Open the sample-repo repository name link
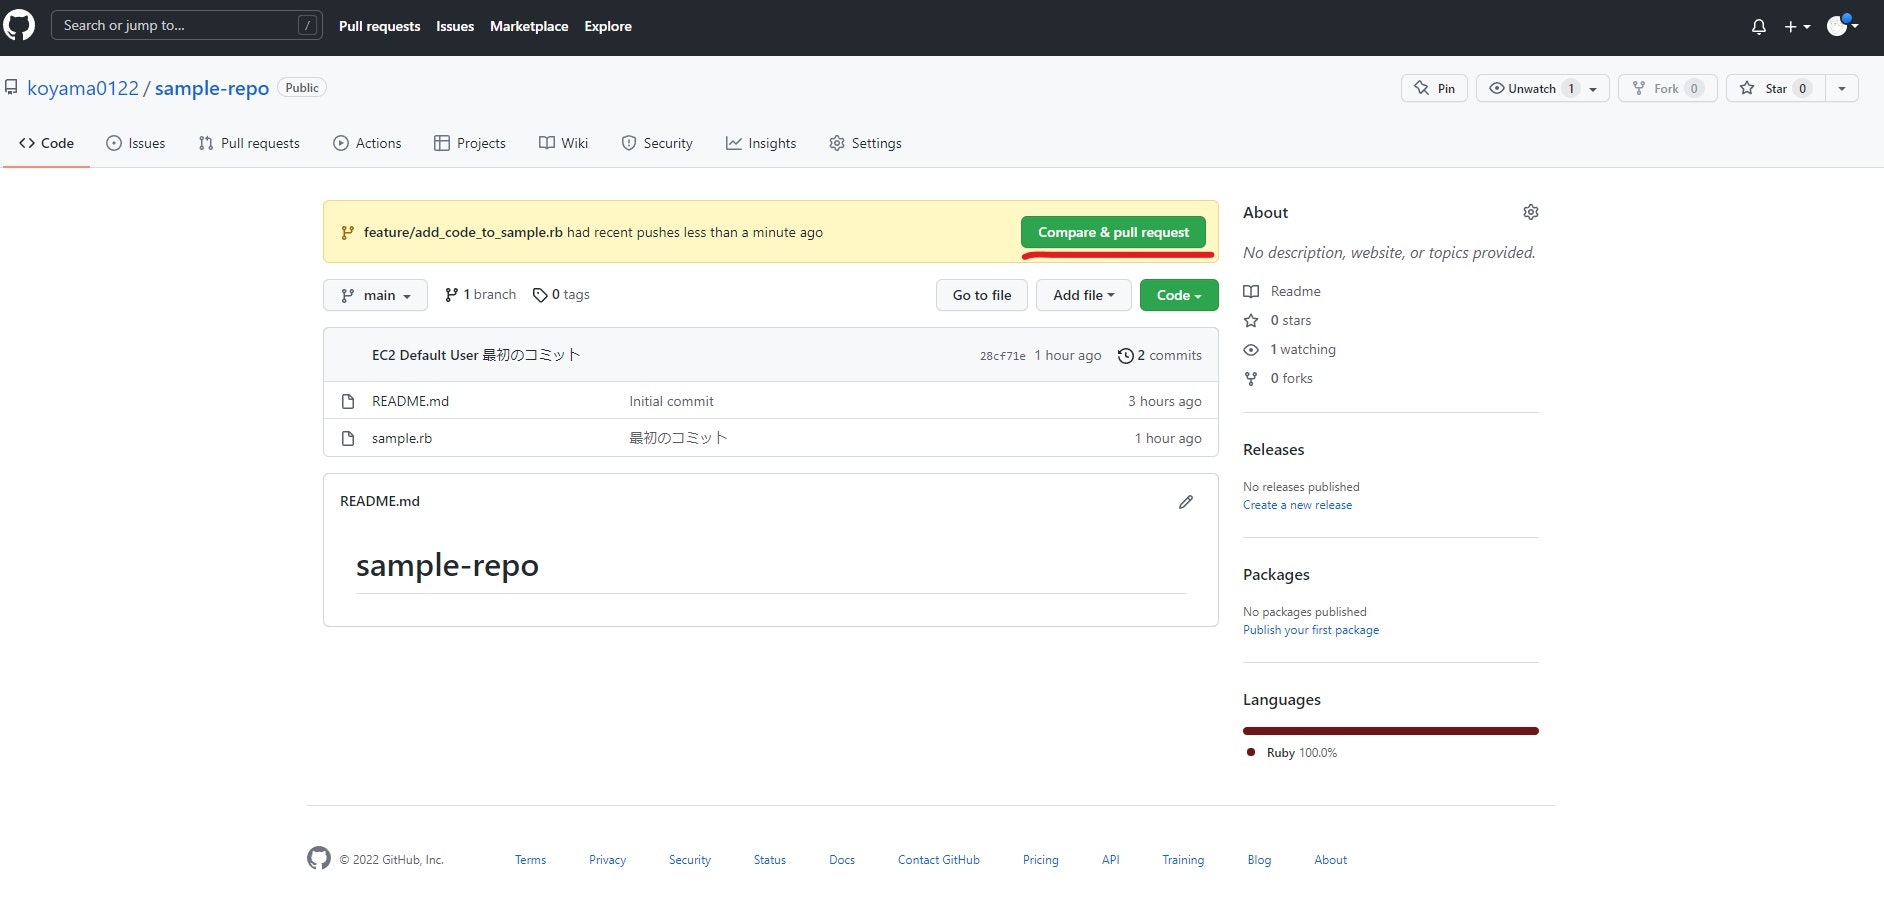This screenshot has width=1884, height=924. tap(212, 88)
